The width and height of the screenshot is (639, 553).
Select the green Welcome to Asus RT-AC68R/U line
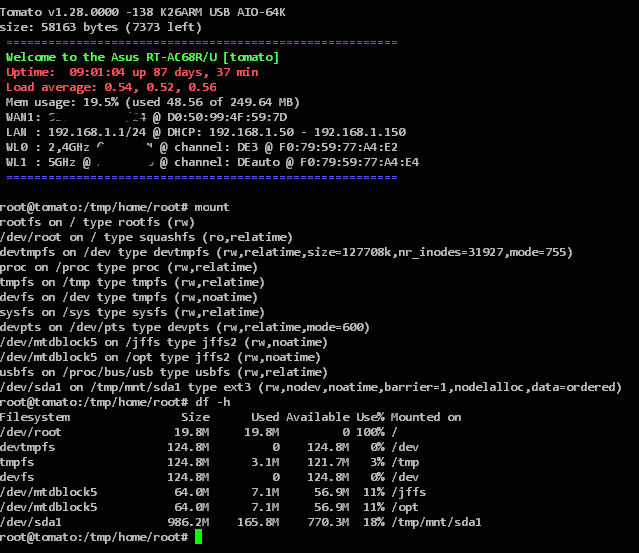142,57
